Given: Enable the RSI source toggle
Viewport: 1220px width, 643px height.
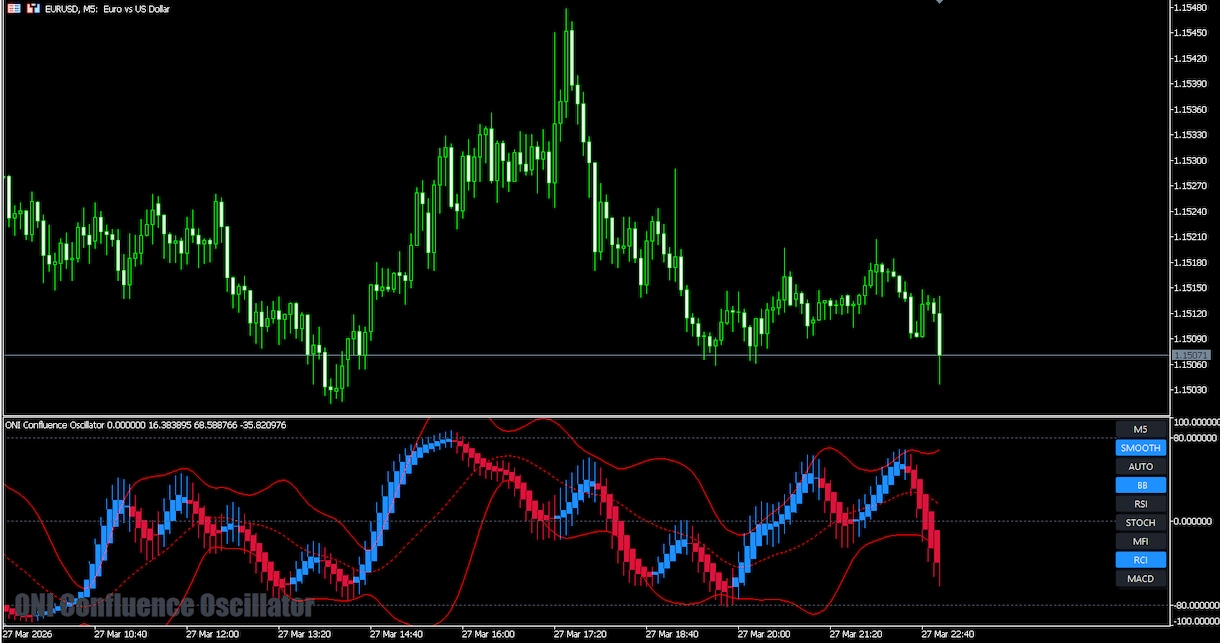Looking at the screenshot, I should click(1141, 504).
